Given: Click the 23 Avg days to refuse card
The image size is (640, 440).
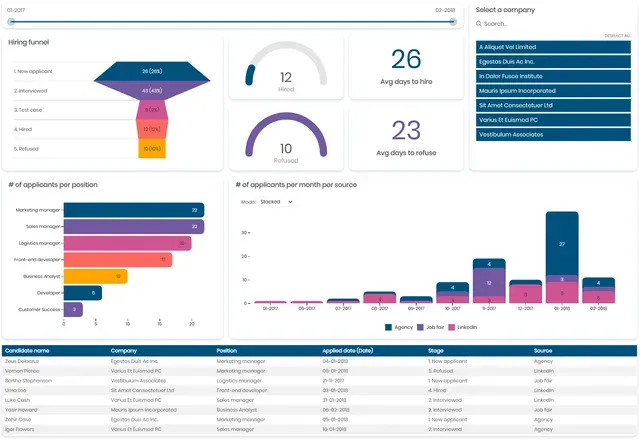Looking at the screenshot, I should 406,139.
